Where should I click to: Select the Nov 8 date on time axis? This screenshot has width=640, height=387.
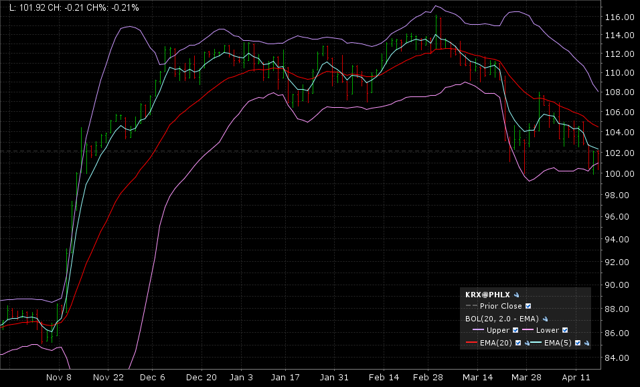(x=59, y=378)
